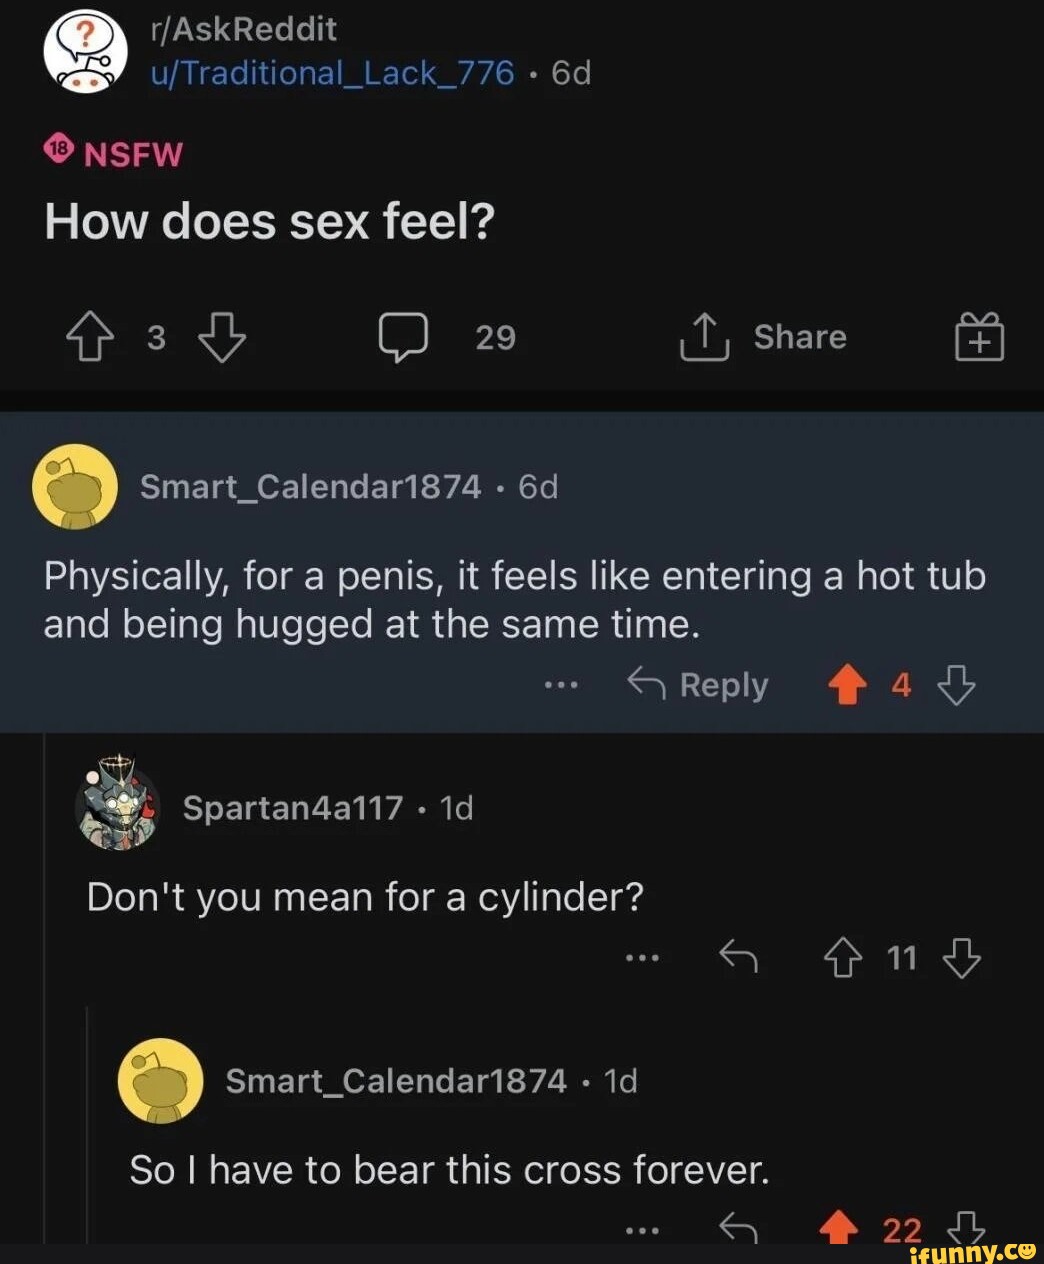Open more options for cylinder comment
The width and height of the screenshot is (1044, 1264).
(641, 958)
